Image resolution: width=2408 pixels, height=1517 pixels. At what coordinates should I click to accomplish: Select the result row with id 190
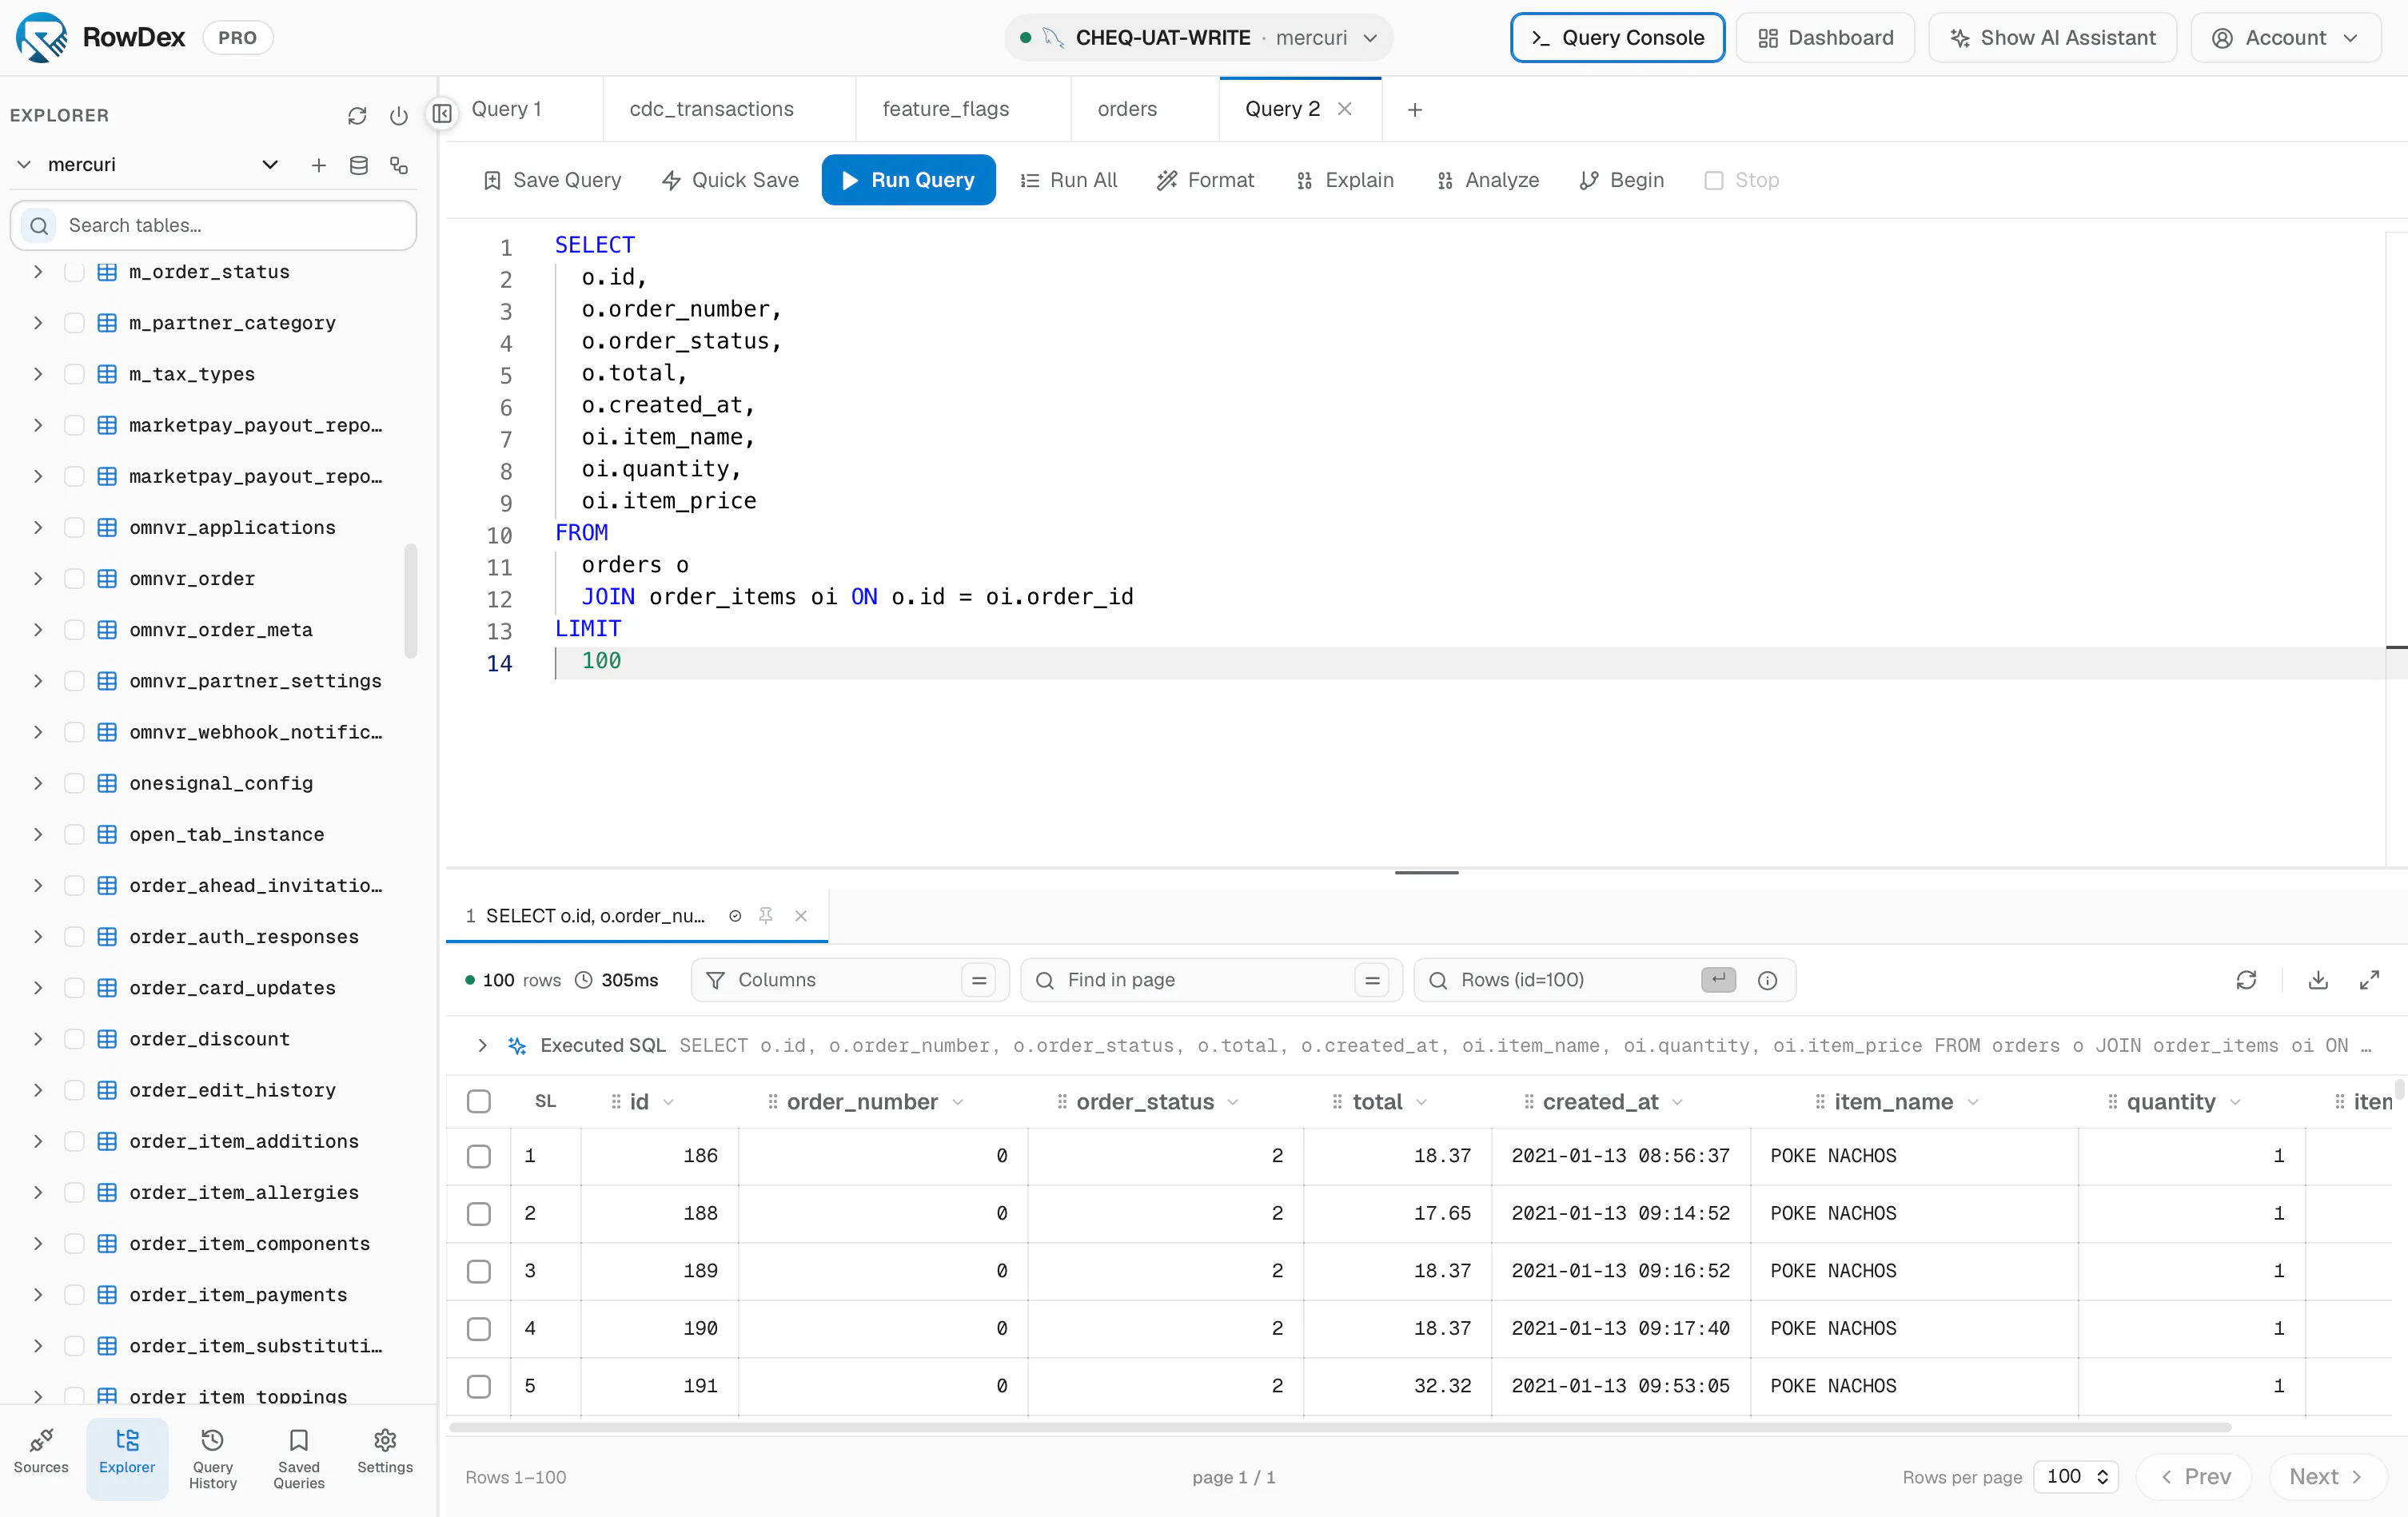[x=479, y=1328]
